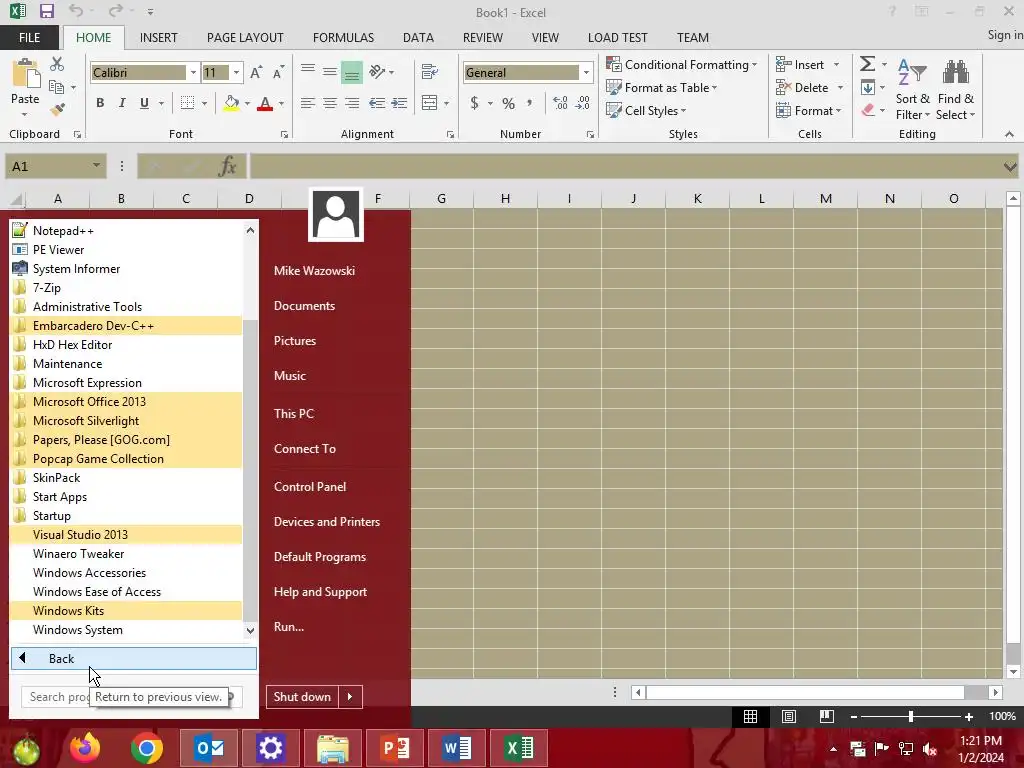Switch to the FORMULAS tab
Screen dimensions: 1024x768
click(x=344, y=38)
